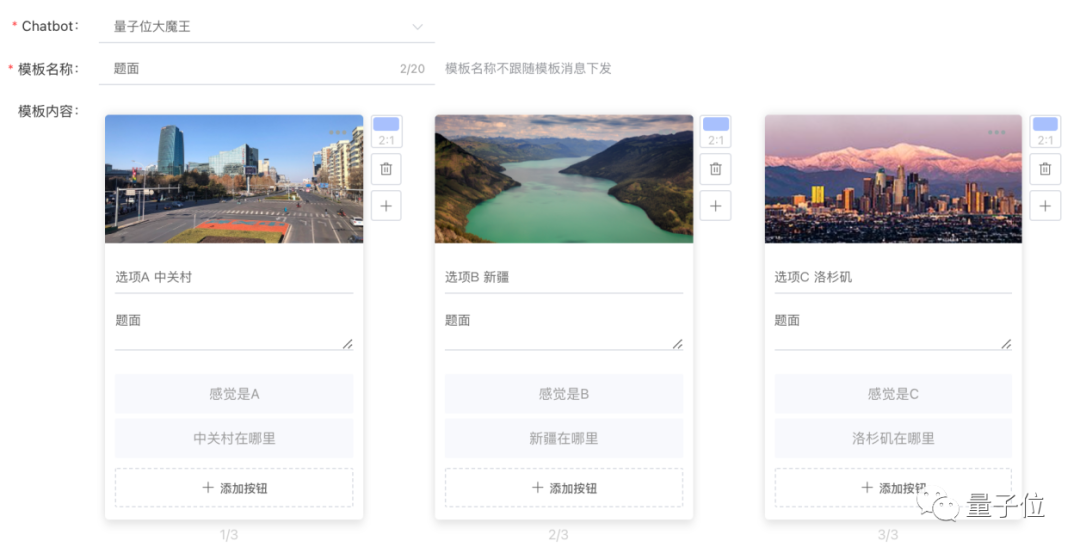Click the 2/3 card index label
Viewport: 1080px width, 553px height.
tap(559, 534)
